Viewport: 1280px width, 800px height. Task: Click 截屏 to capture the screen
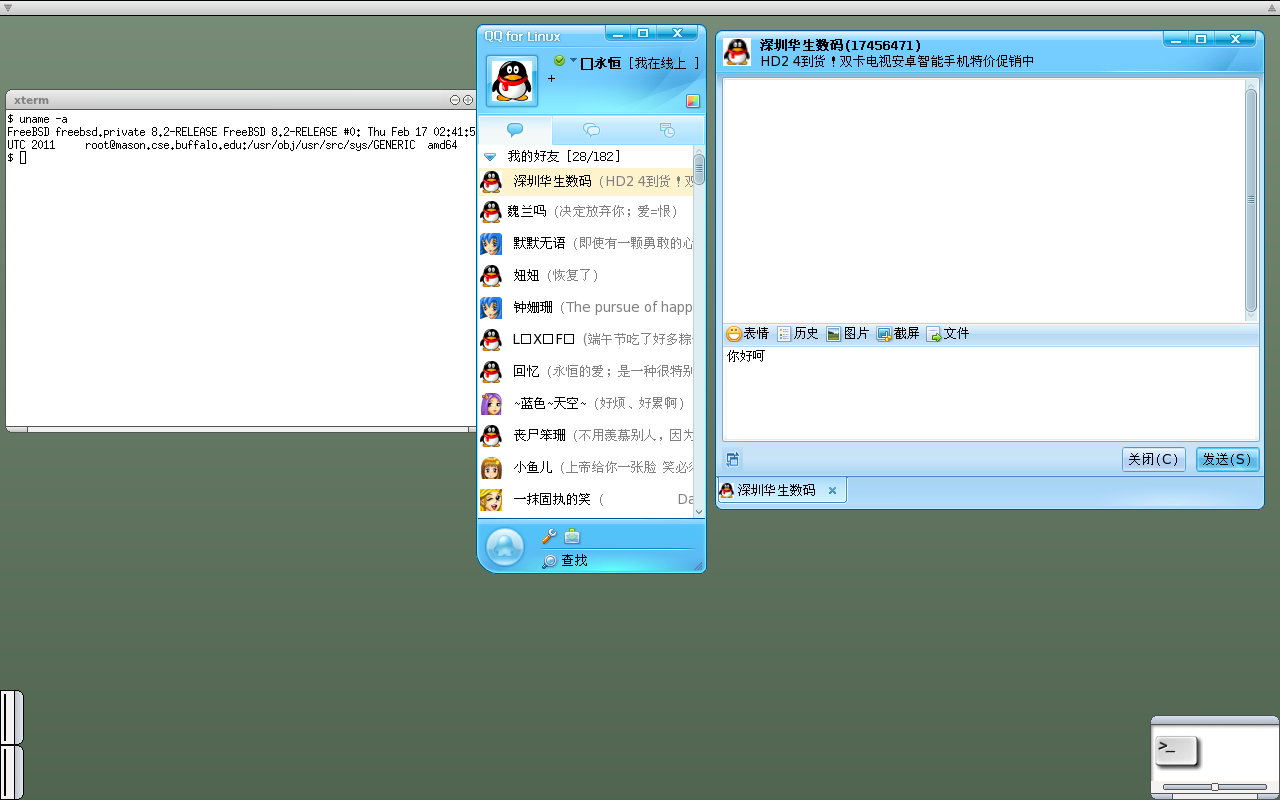click(898, 334)
